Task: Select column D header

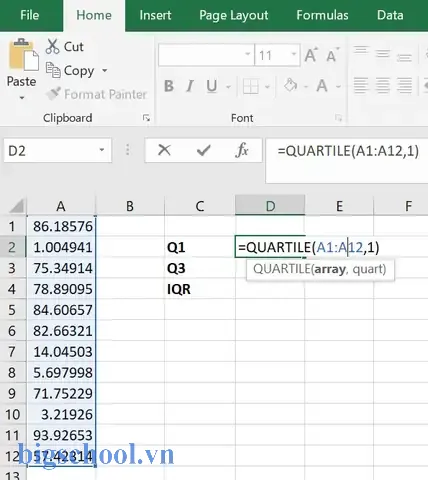Action: (270, 206)
